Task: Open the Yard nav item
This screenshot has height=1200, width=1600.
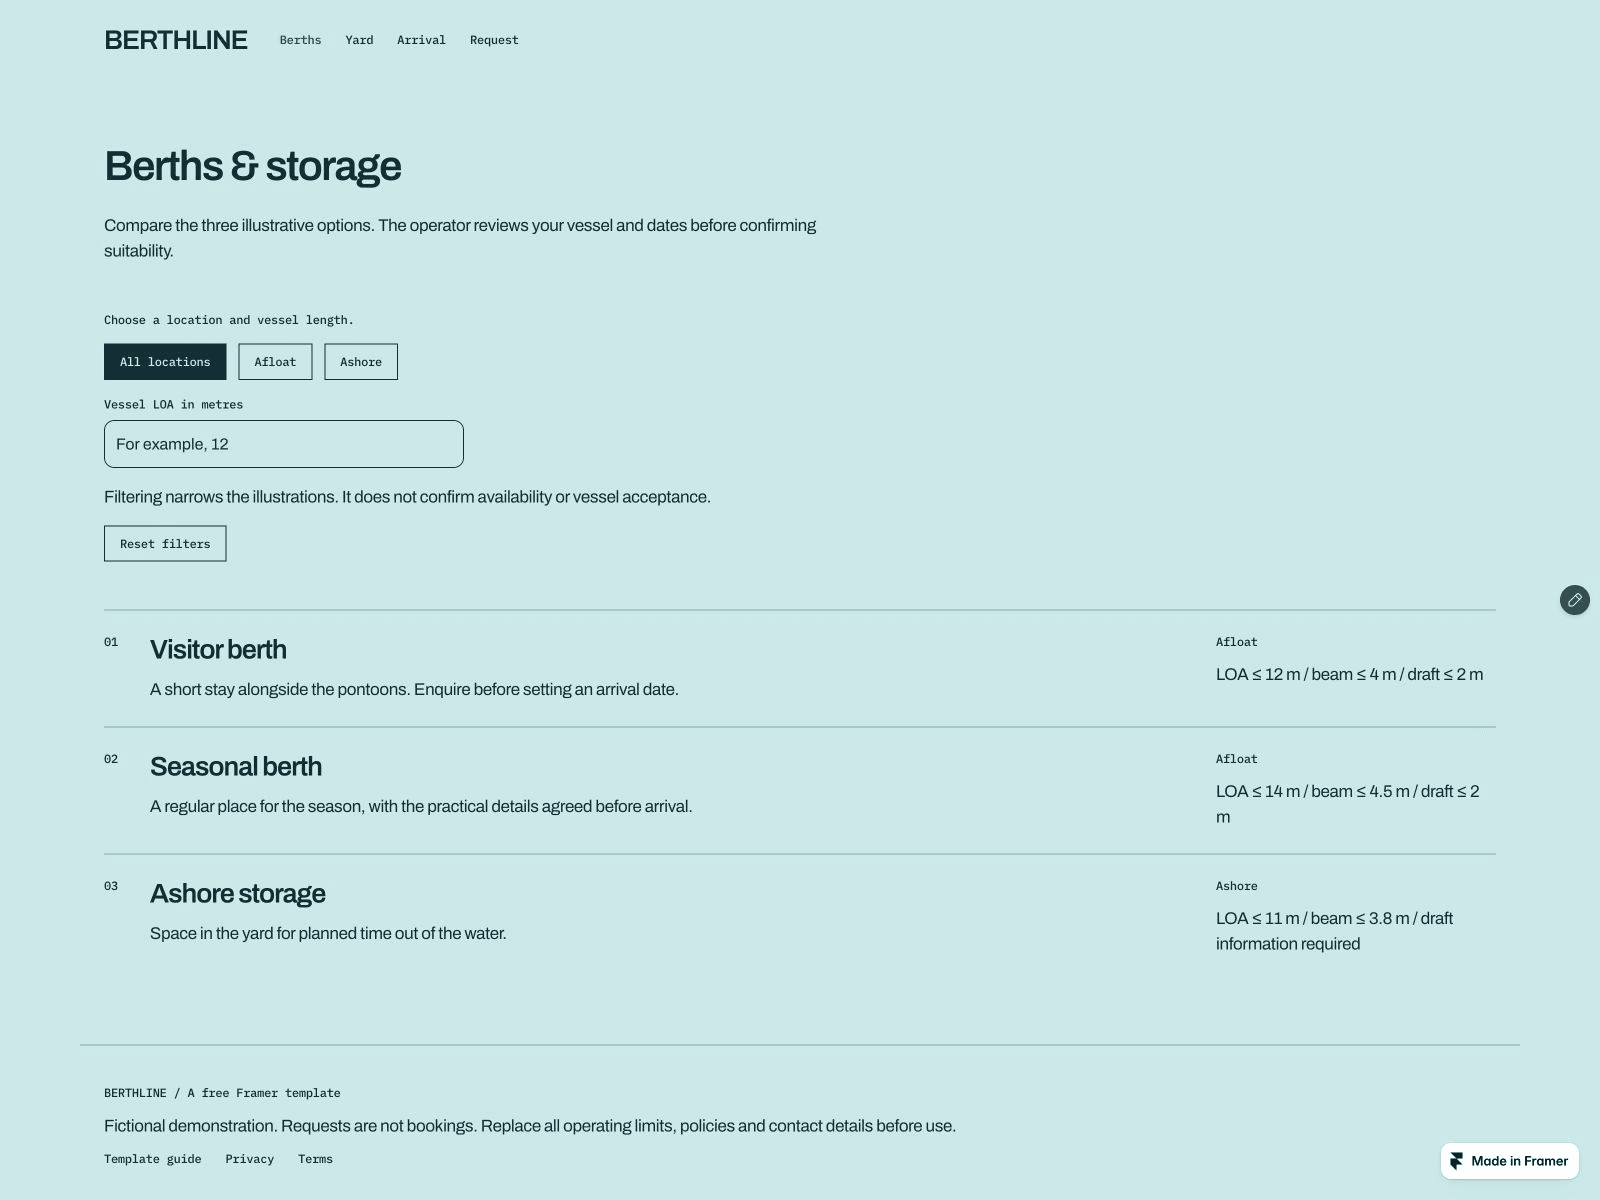Action: click(x=359, y=40)
